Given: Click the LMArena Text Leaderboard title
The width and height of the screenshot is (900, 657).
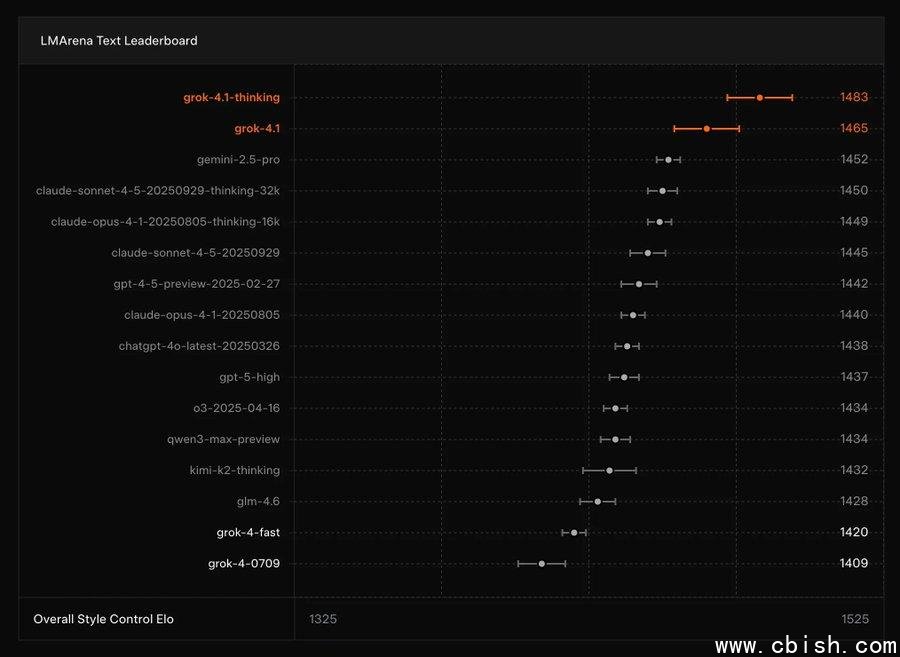Looking at the screenshot, I should (119, 41).
